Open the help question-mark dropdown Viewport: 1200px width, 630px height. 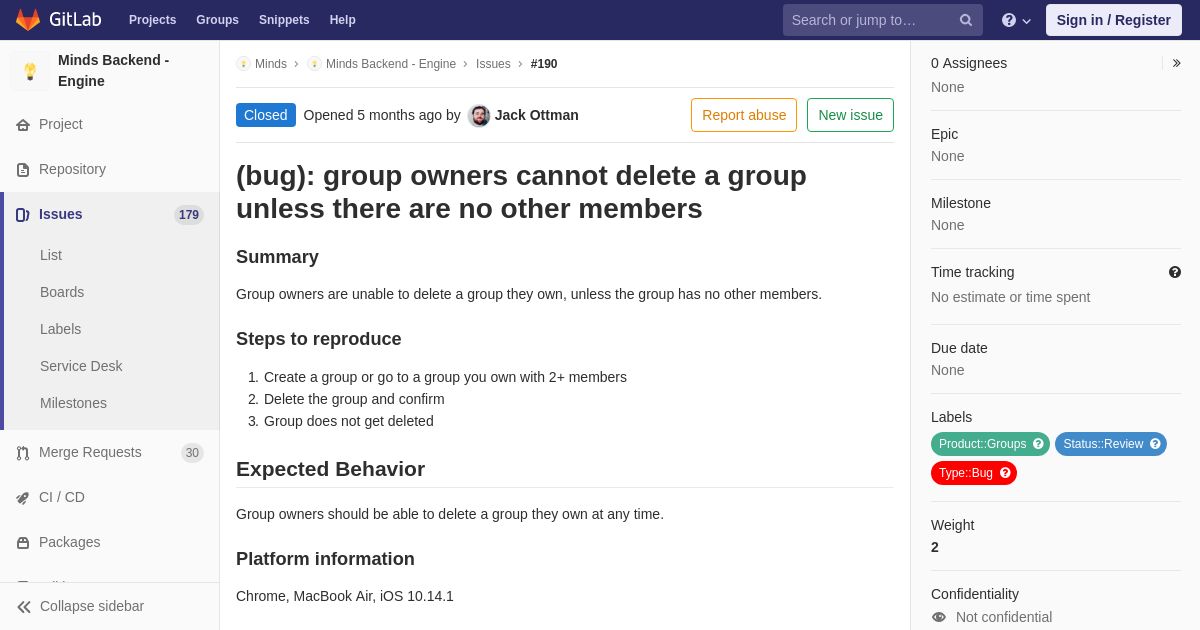[x=1016, y=20]
